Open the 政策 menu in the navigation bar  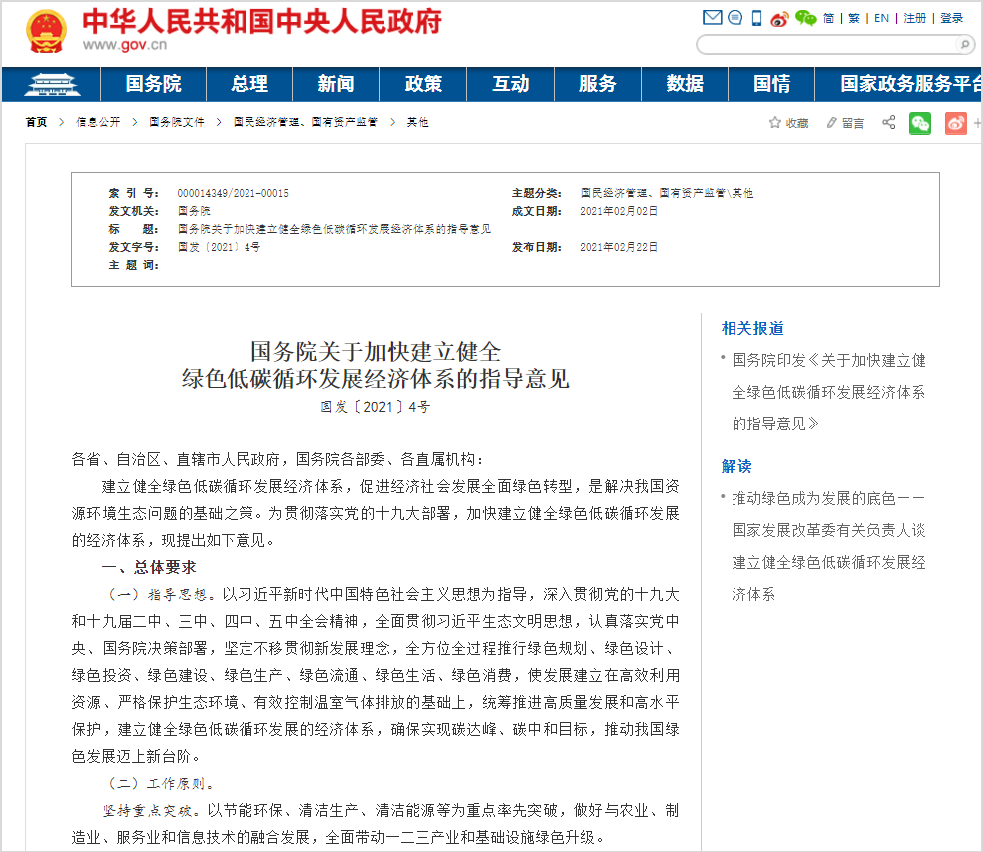[x=422, y=84]
